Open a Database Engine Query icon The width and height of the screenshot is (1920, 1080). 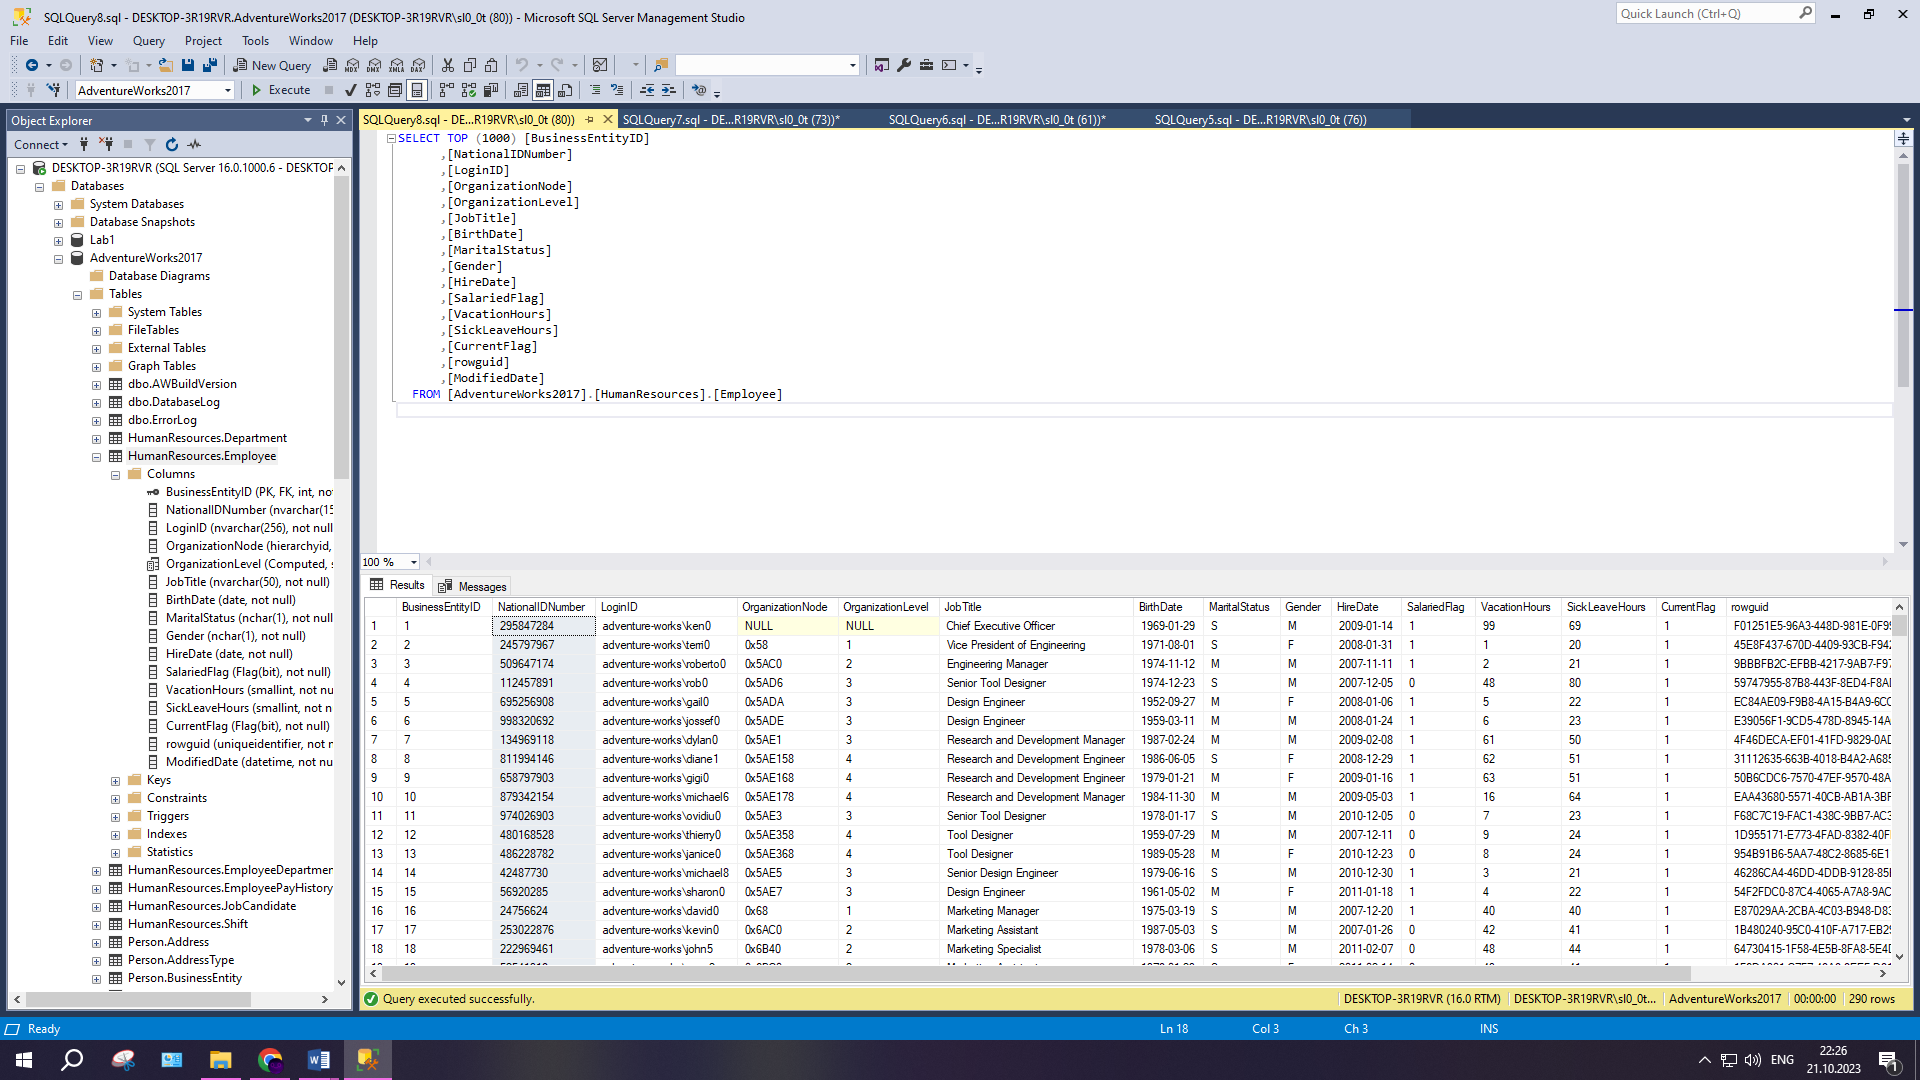[x=330, y=66]
